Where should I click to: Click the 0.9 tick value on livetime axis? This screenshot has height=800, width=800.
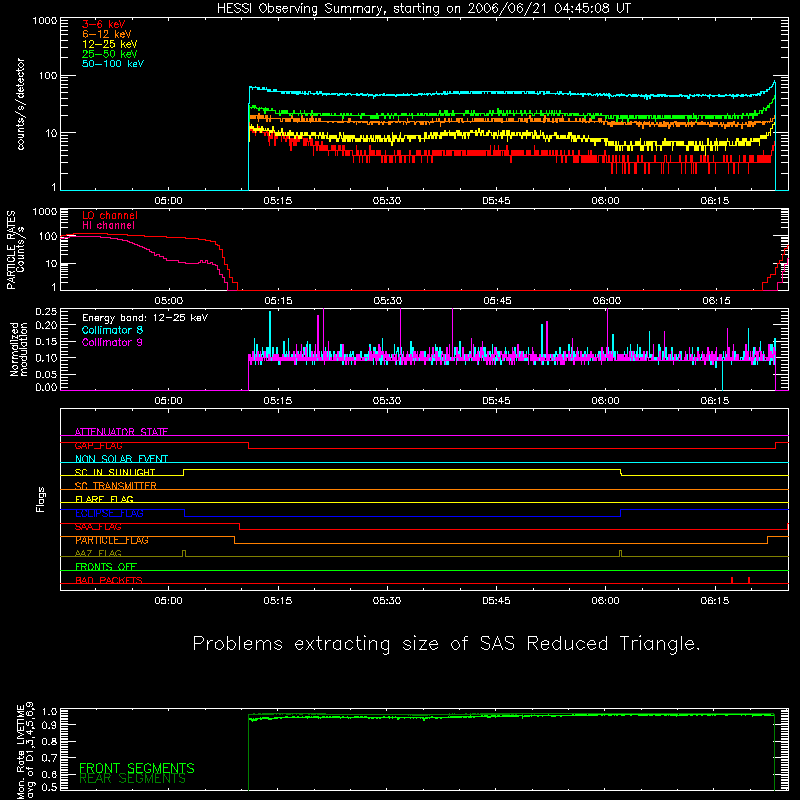(x=51, y=724)
